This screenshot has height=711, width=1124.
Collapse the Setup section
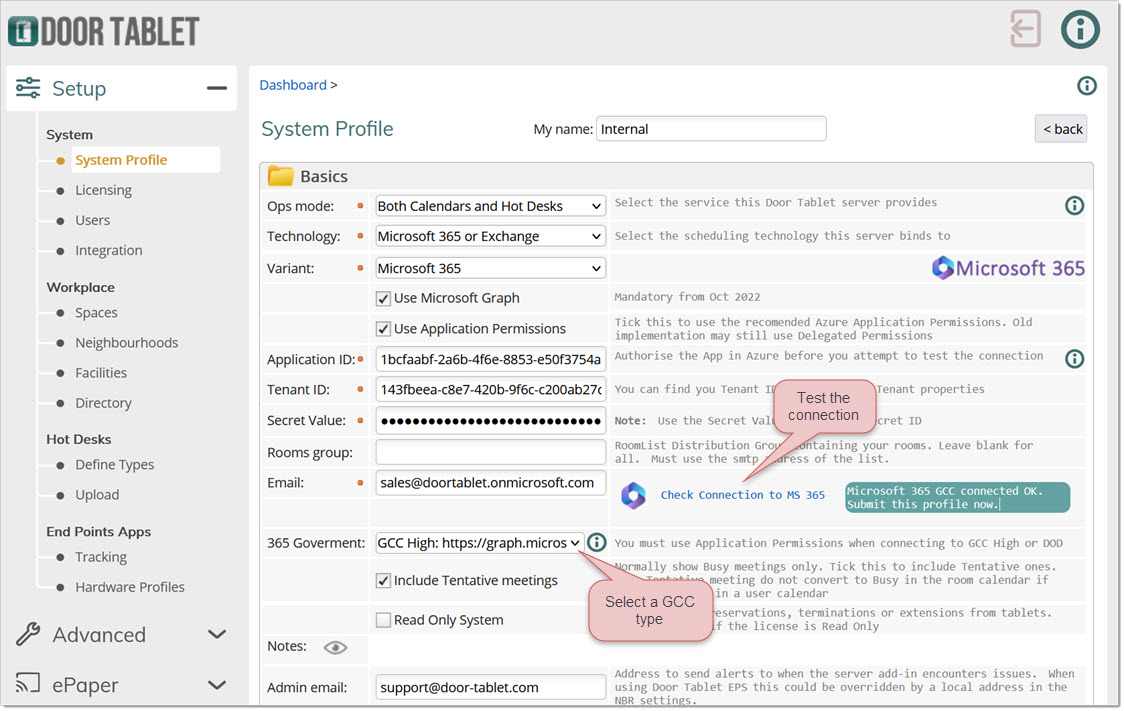216,88
